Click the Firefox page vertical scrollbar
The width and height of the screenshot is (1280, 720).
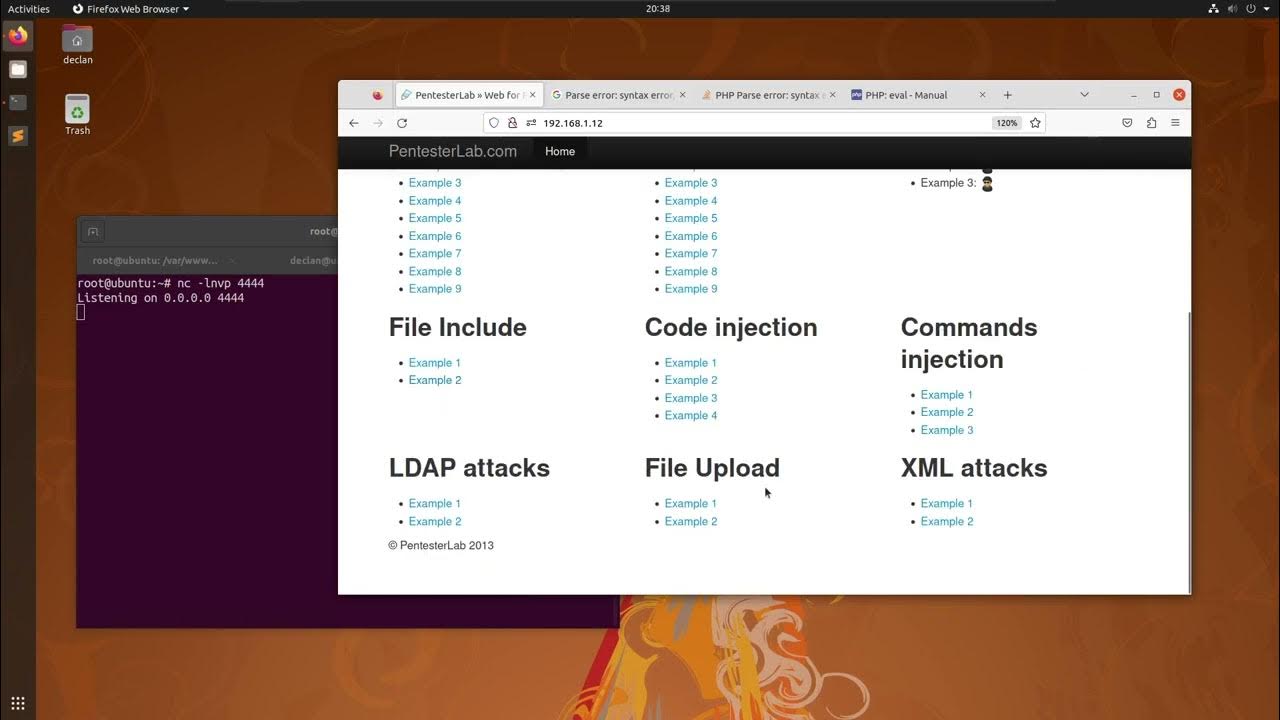click(1188, 452)
